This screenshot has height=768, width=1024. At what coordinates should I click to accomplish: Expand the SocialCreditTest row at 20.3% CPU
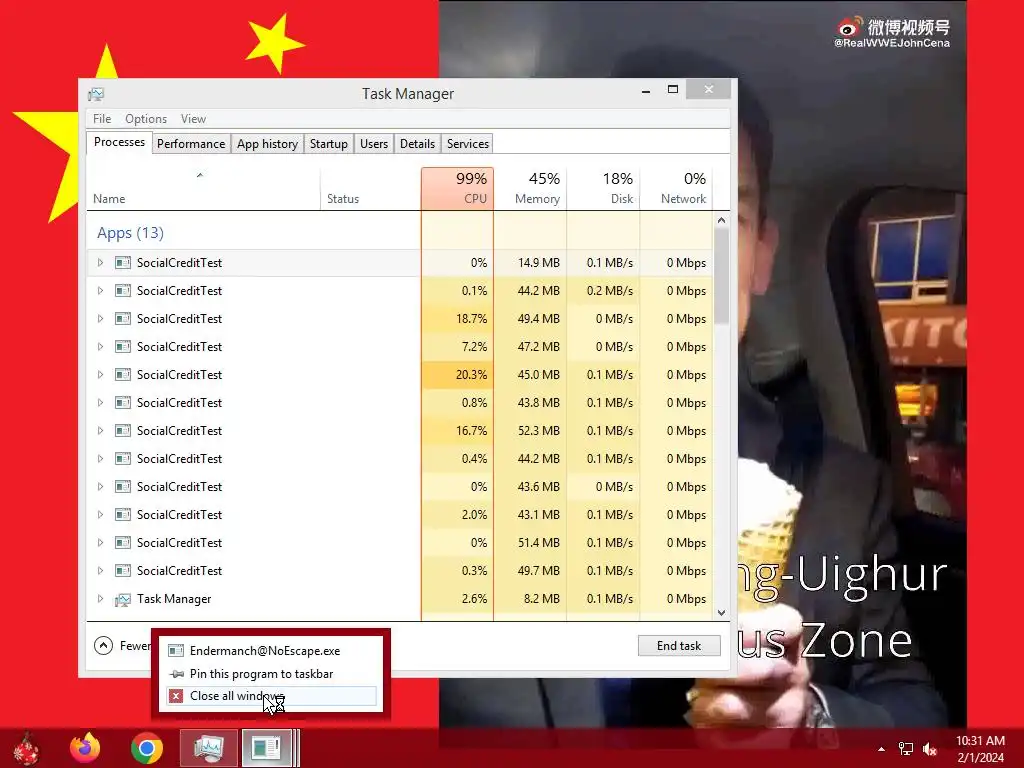pos(100,375)
